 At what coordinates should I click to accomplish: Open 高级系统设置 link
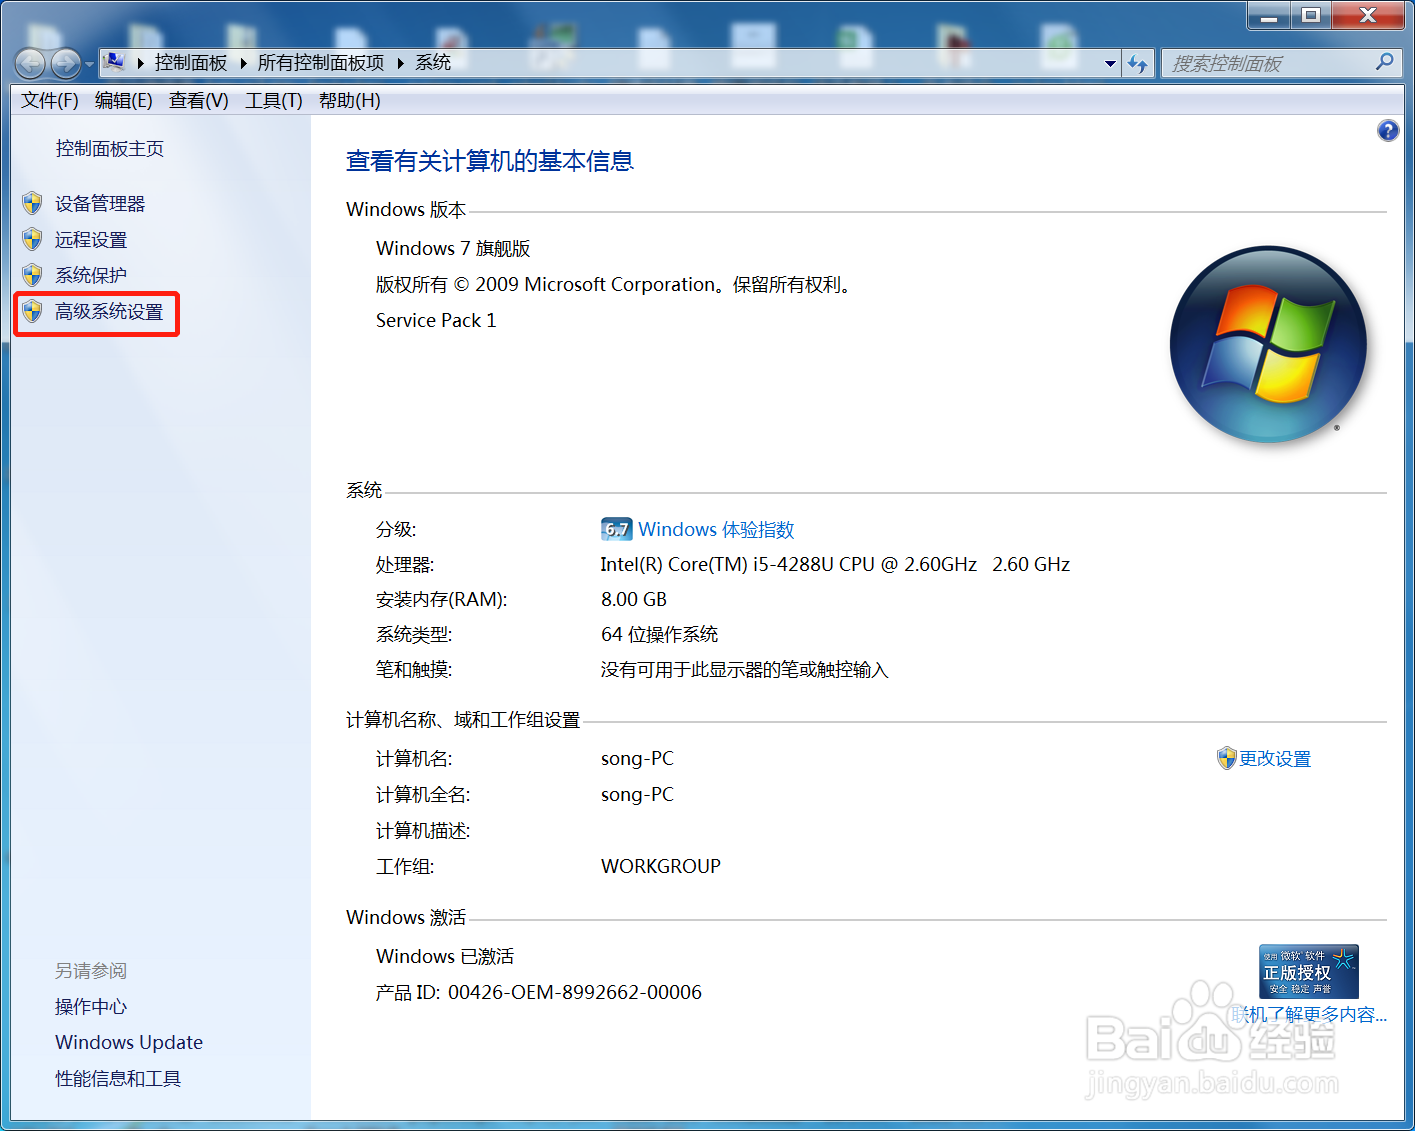109,312
